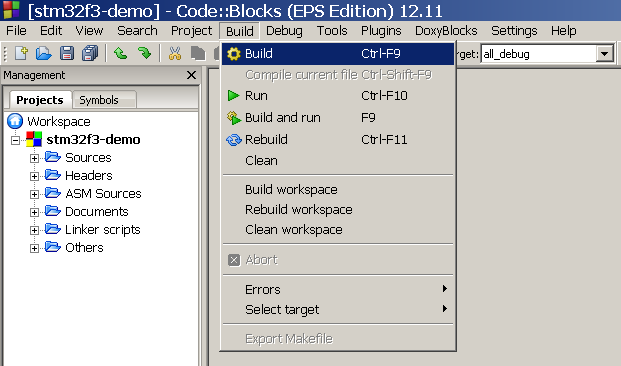Select Build and run menu entry
Screen dimensions: 621x366
[x=338, y=118]
